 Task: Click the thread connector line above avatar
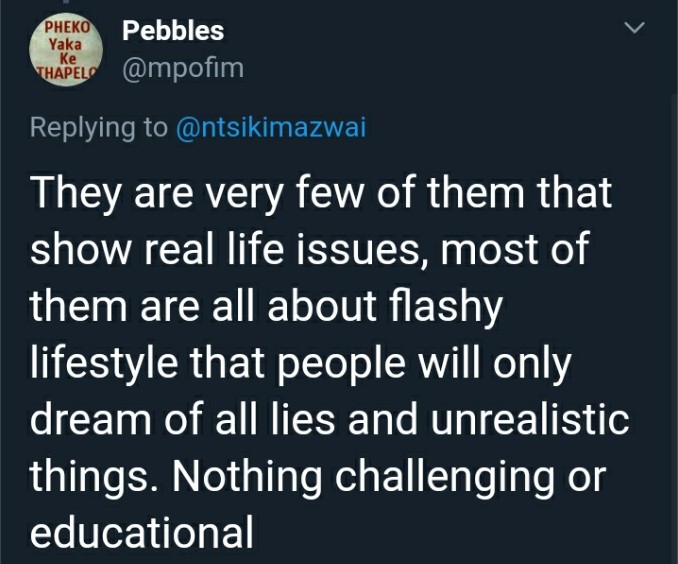point(66,1)
